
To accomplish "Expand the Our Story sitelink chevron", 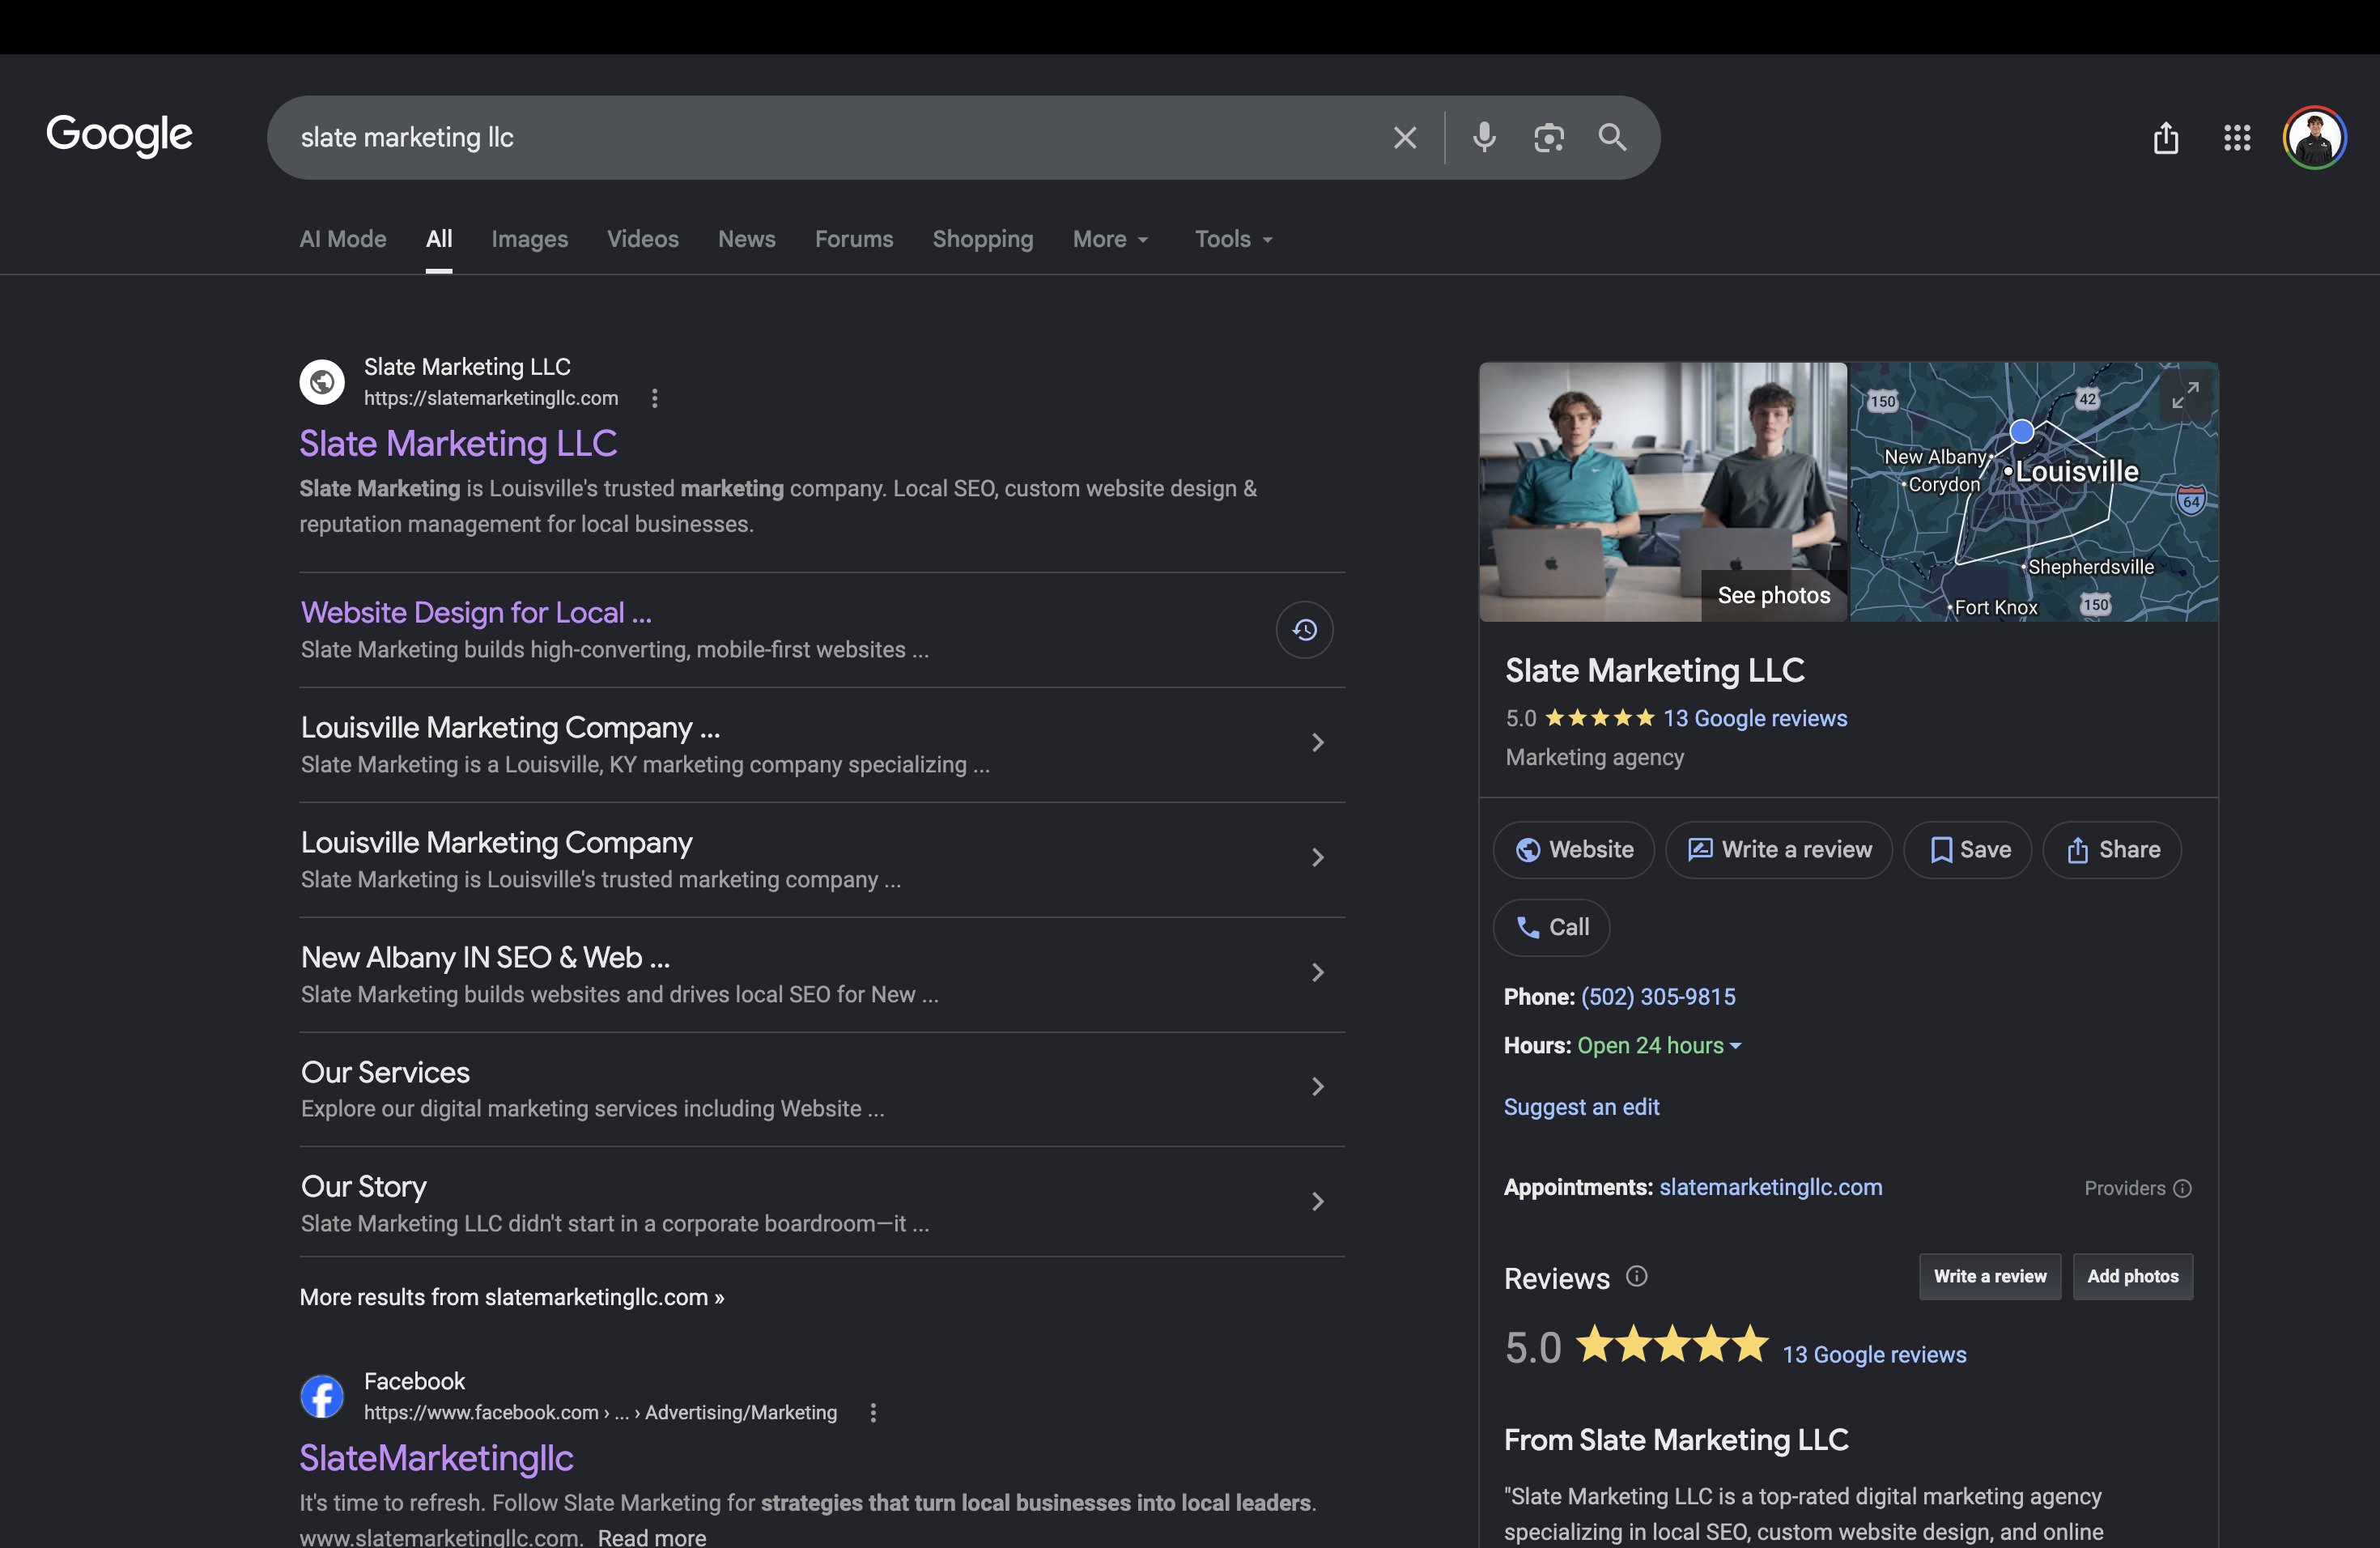I will click(1318, 1201).
